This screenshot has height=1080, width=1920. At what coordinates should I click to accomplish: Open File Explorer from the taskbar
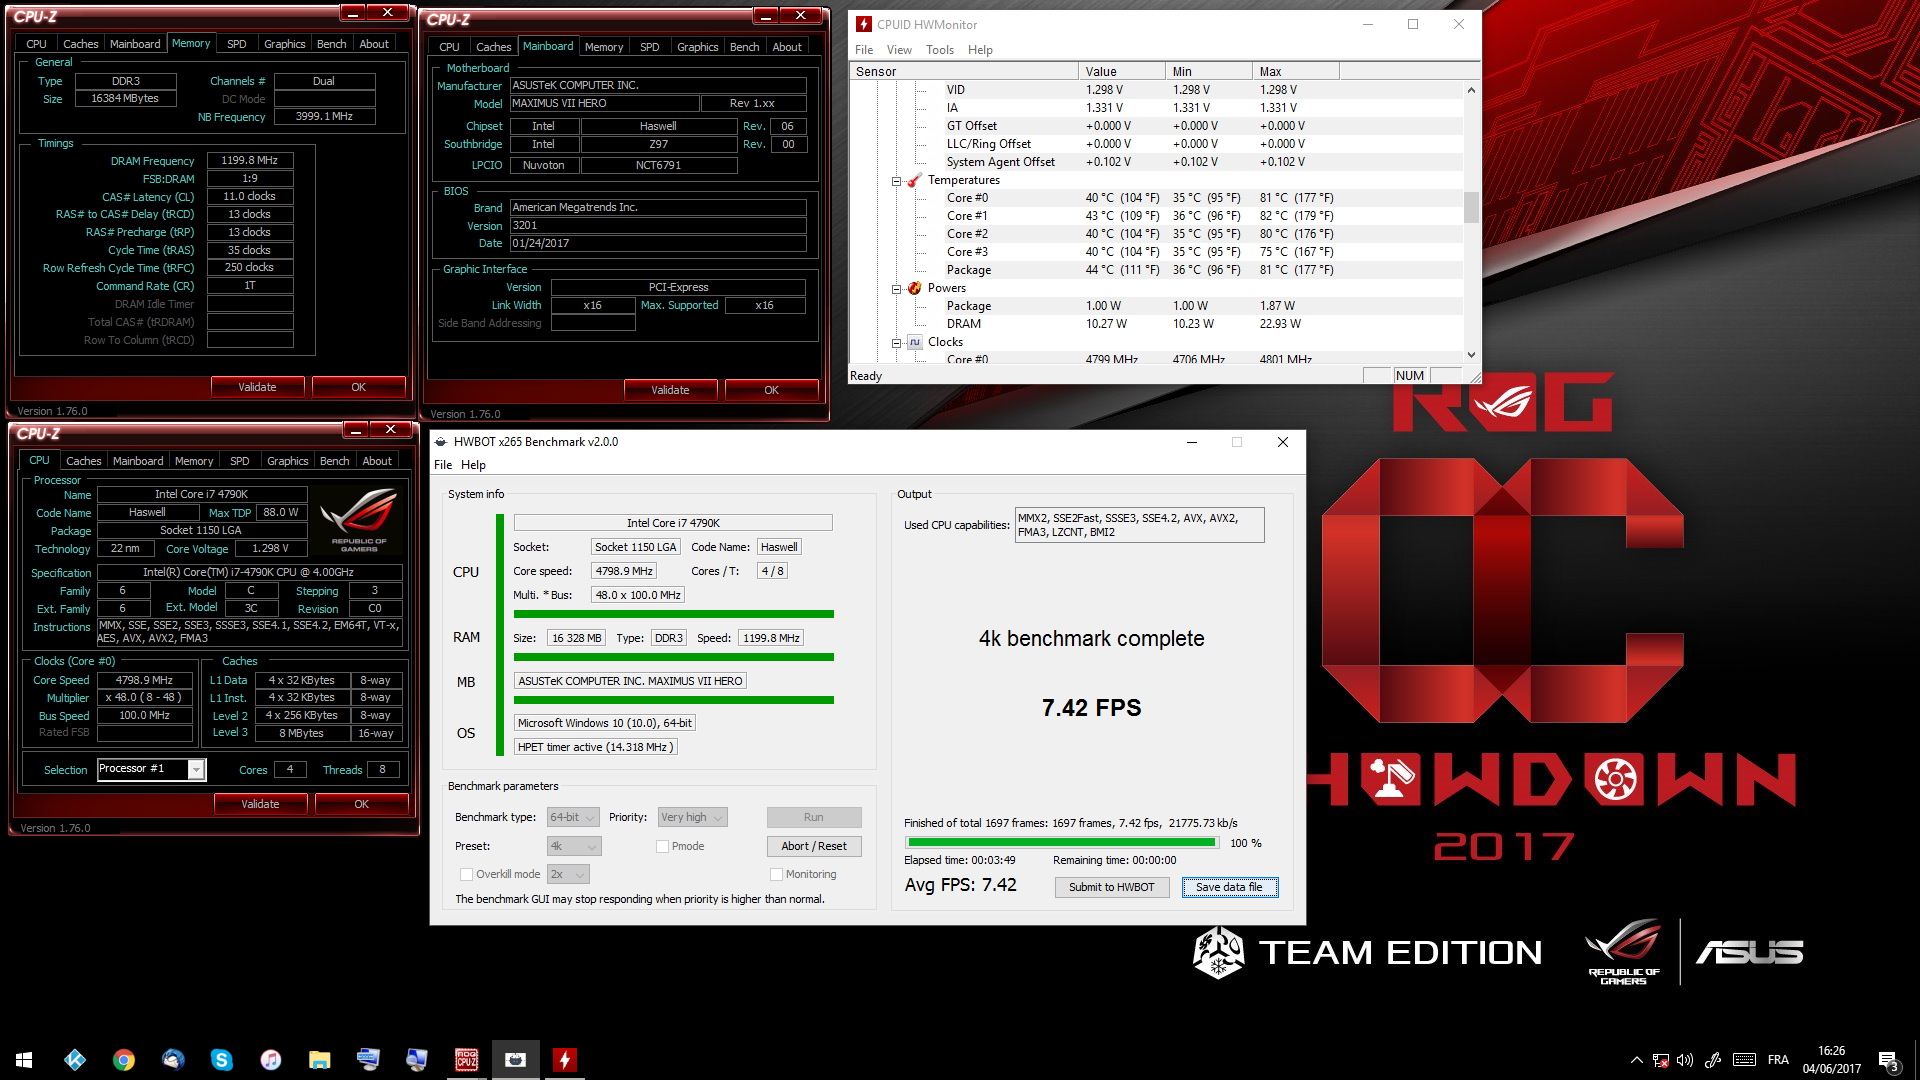[320, 1060]
